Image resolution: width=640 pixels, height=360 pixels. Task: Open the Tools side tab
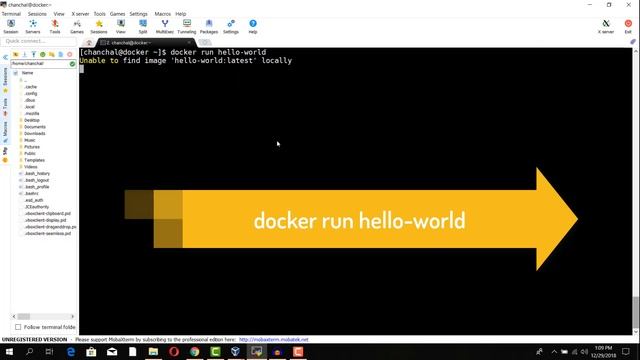(x=5, y=106)
